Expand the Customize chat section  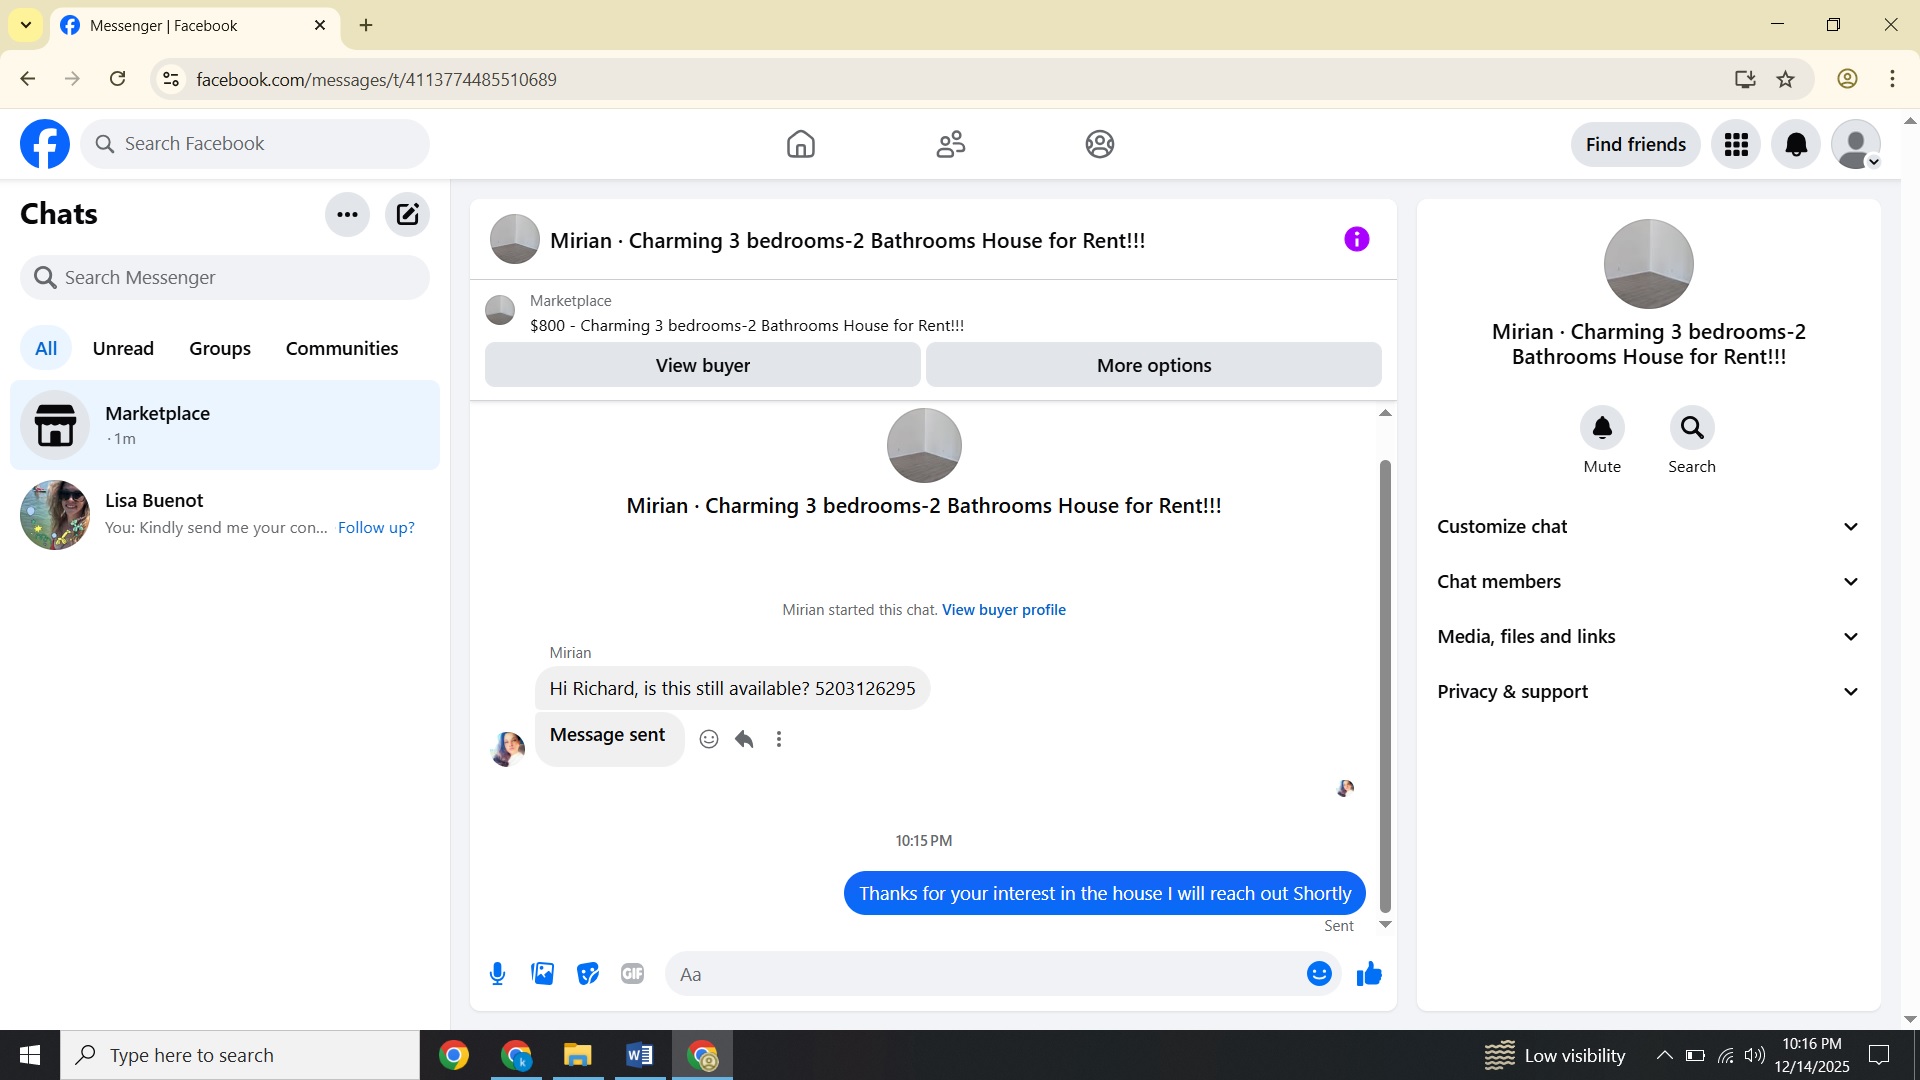tap(1648, 527)
